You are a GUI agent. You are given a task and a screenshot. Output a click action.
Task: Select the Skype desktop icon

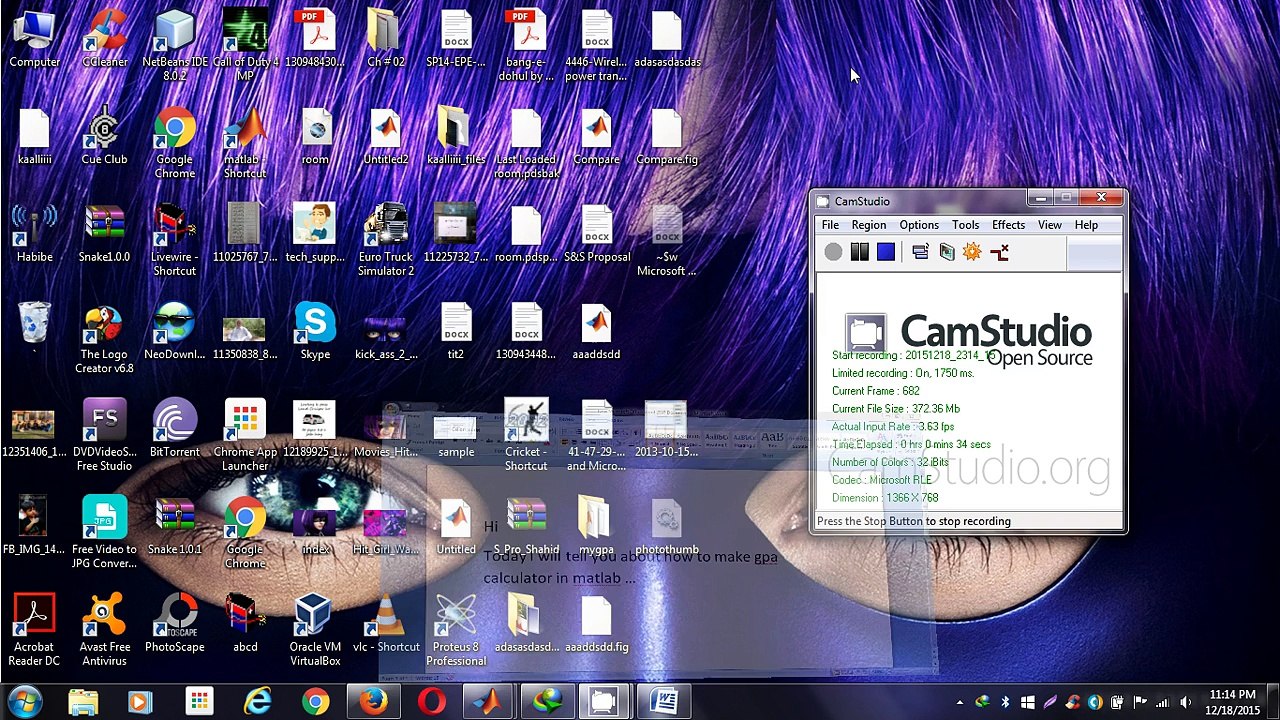point(315,332)
